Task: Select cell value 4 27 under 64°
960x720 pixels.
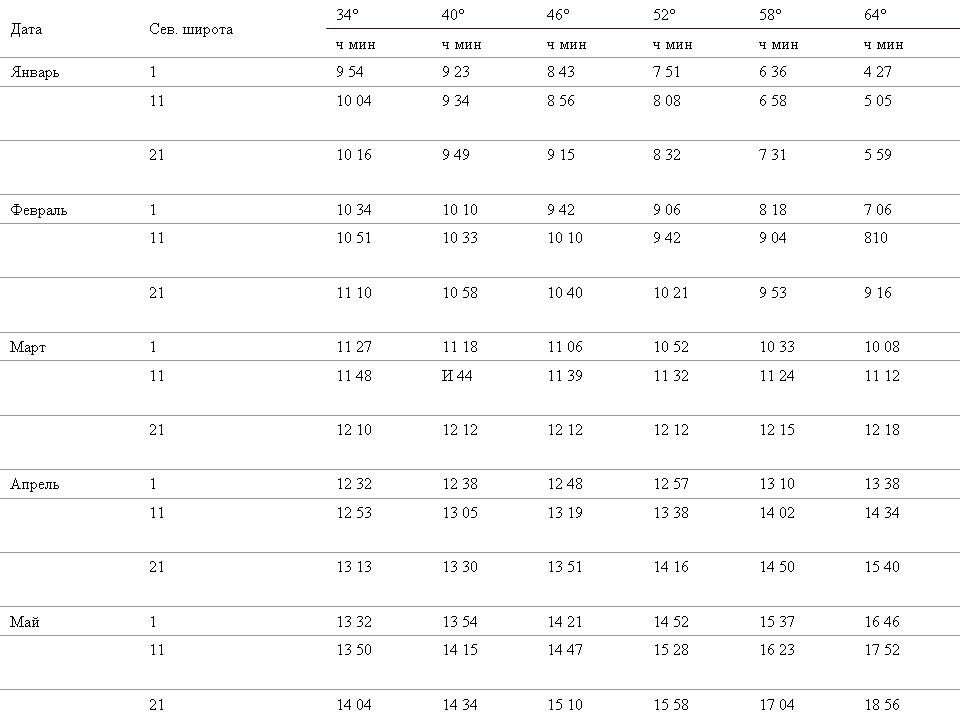Action: (x=877, y=72)
